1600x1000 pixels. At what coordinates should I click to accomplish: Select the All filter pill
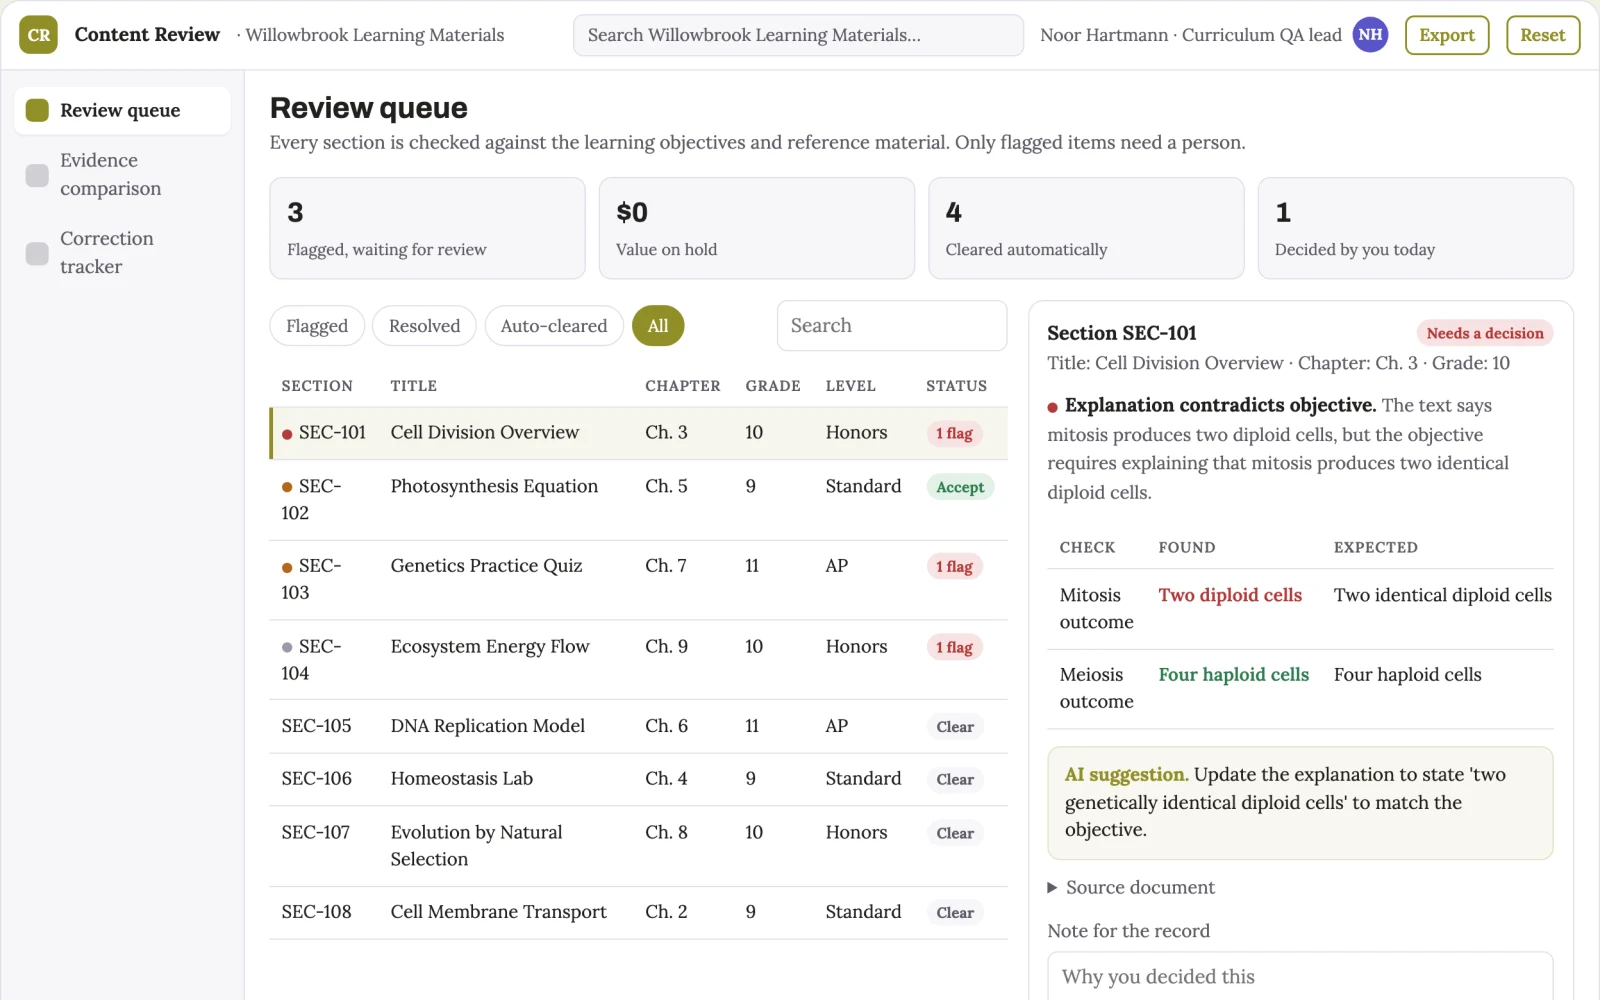tap(658, 326)
